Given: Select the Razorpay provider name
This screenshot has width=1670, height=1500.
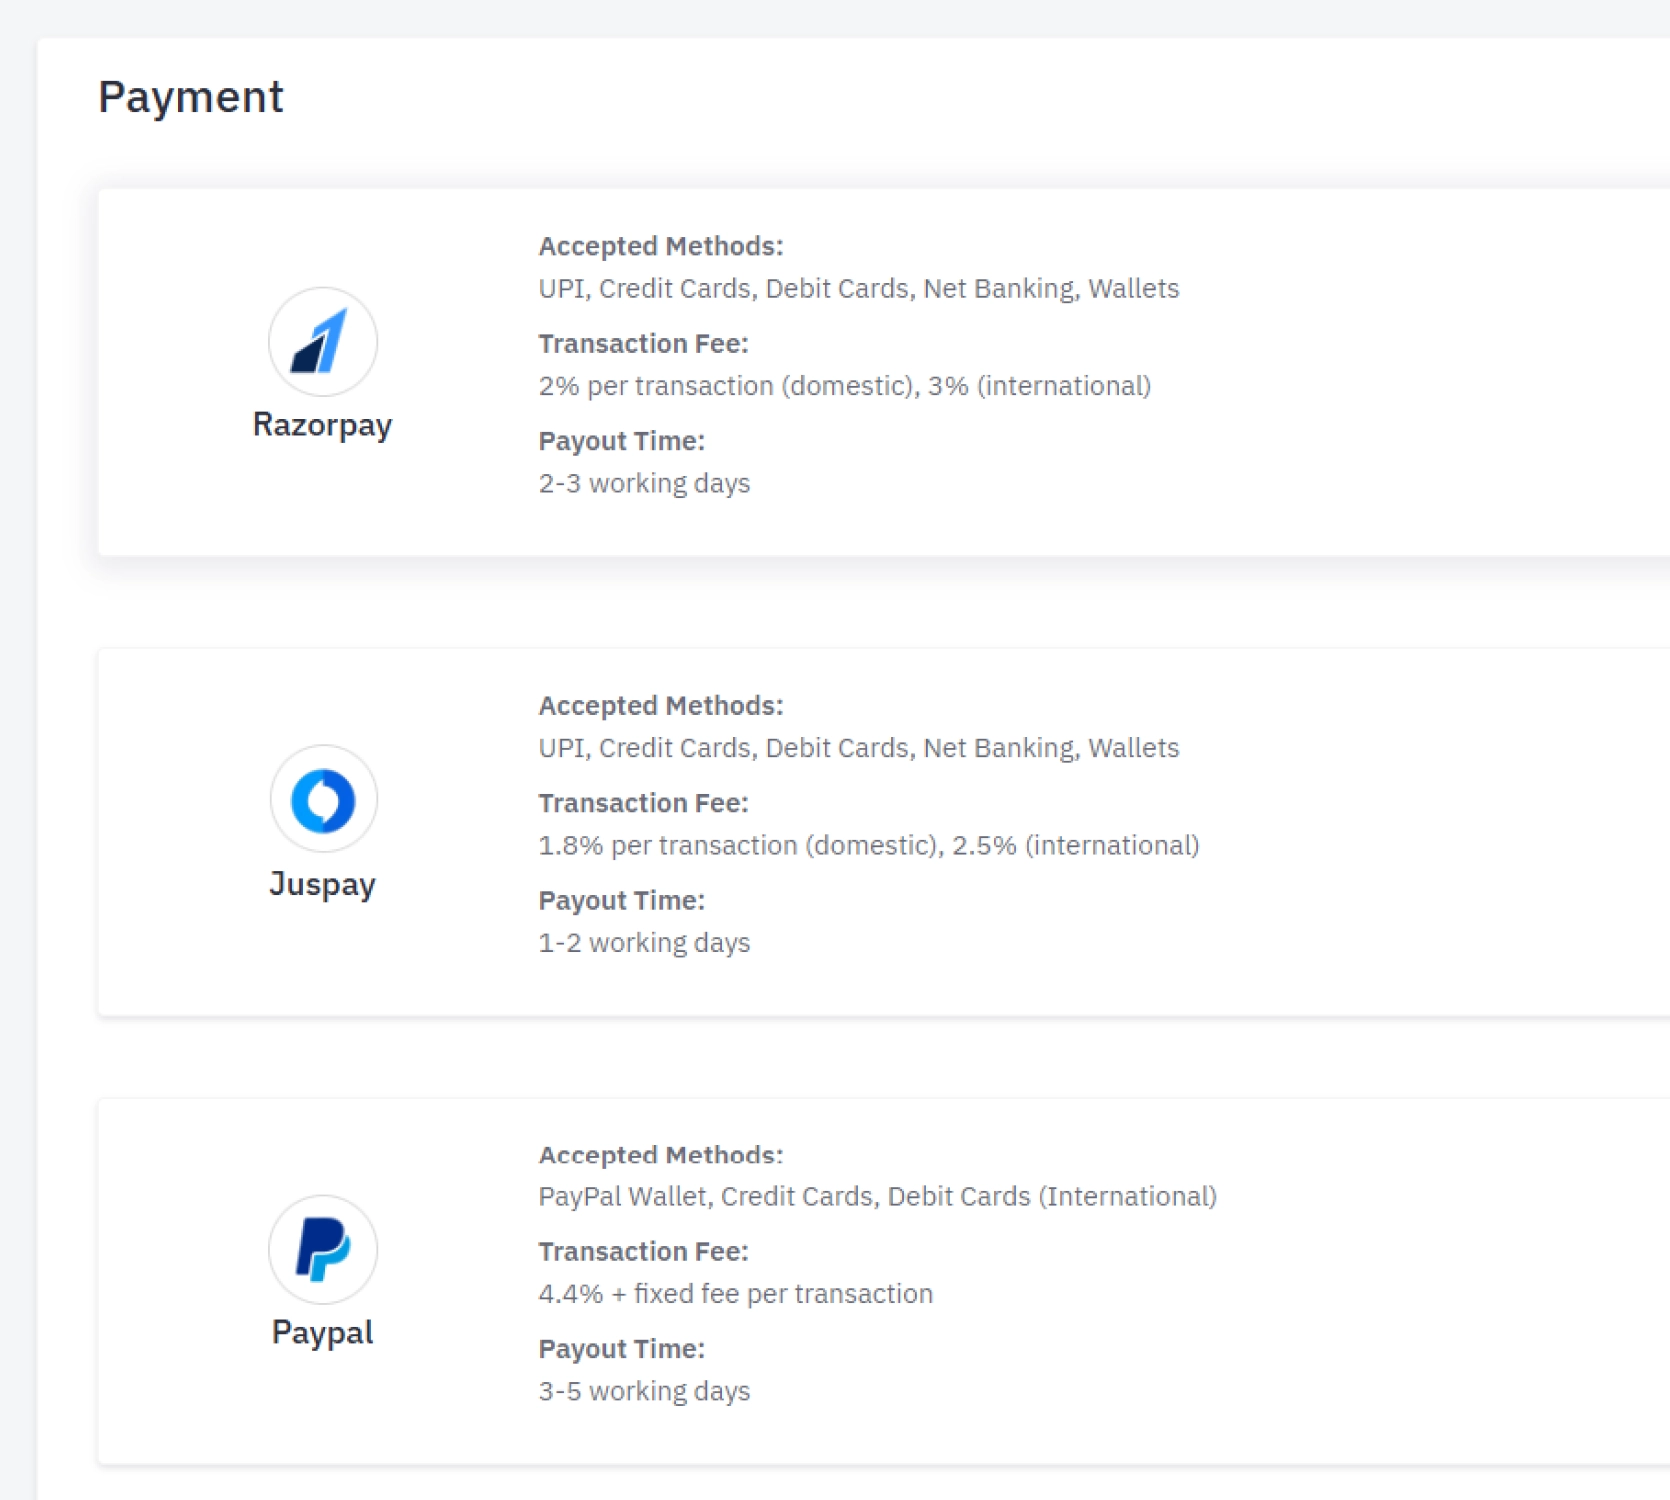Looking at the screenshot, I should pos(322,425).
